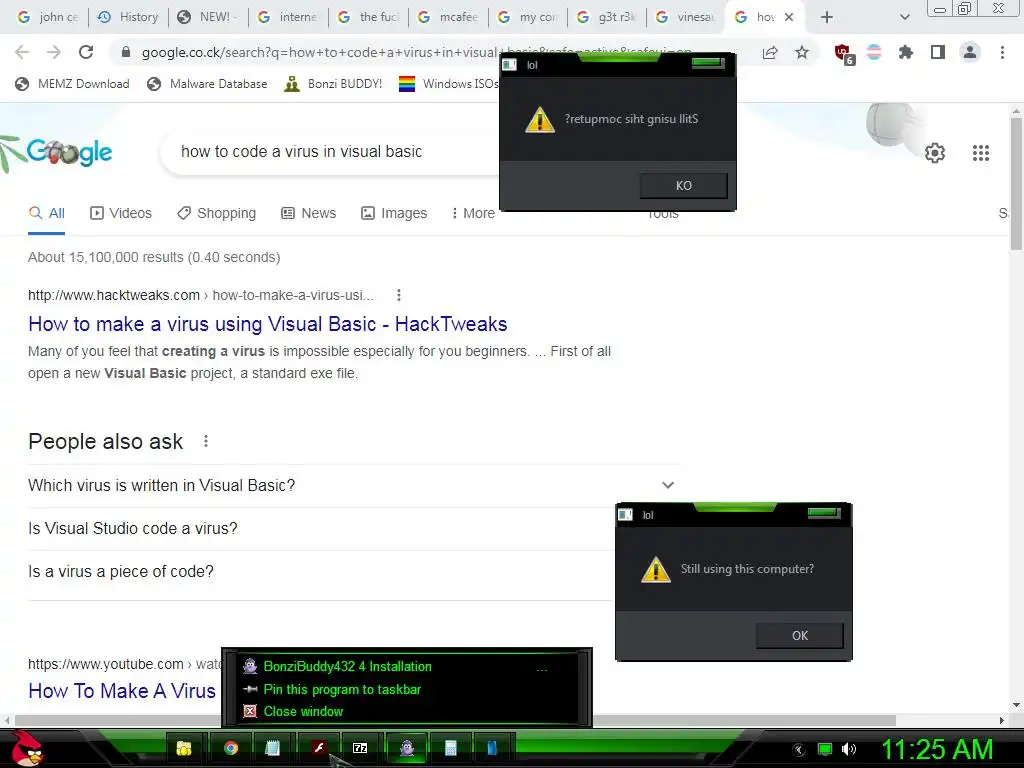This screenshot has height=768, width=1024.
Task: Switch to the History tab
Action: click(129, 17)
